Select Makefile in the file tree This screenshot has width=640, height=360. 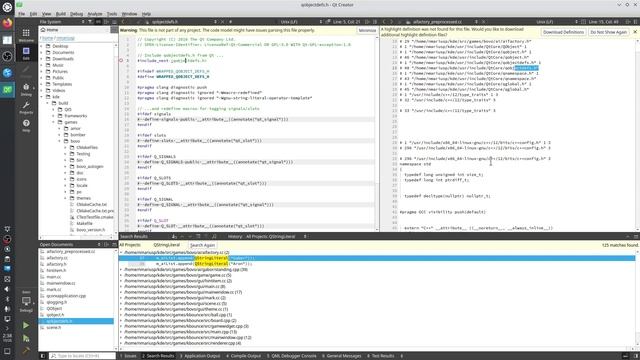coord(84,223)
